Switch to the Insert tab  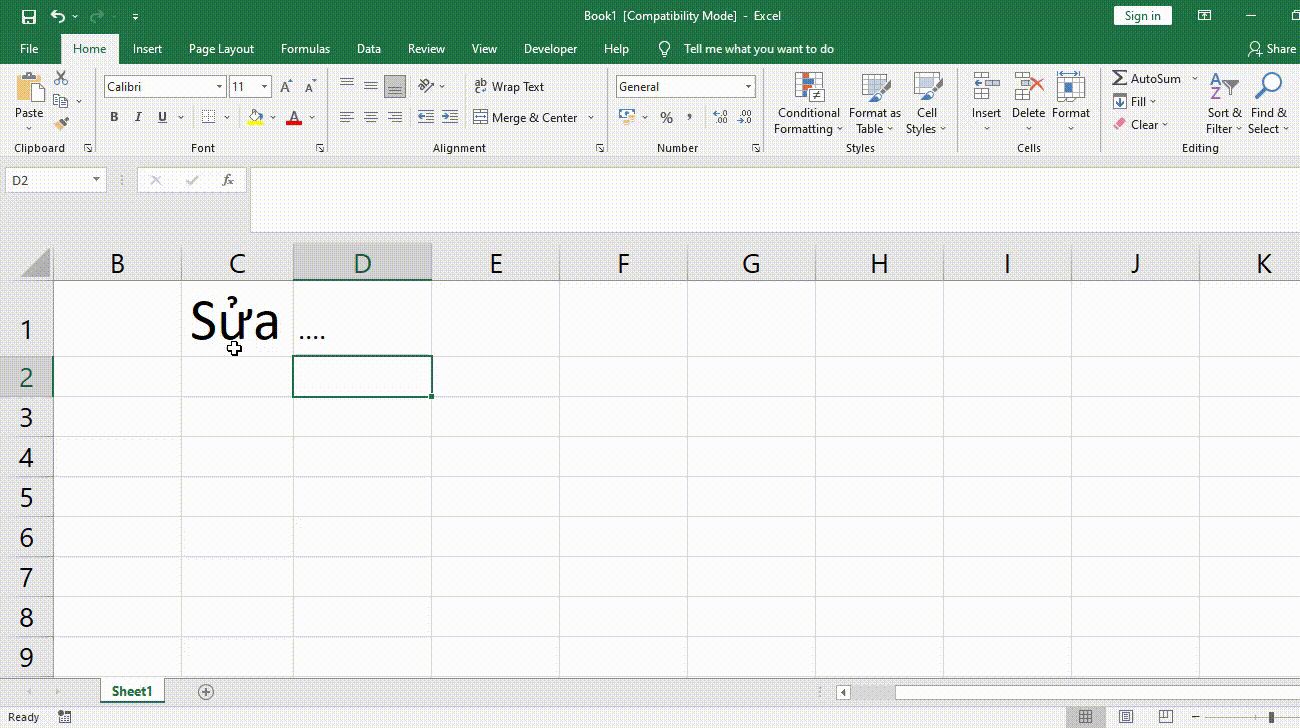click(x=147, y=49)
